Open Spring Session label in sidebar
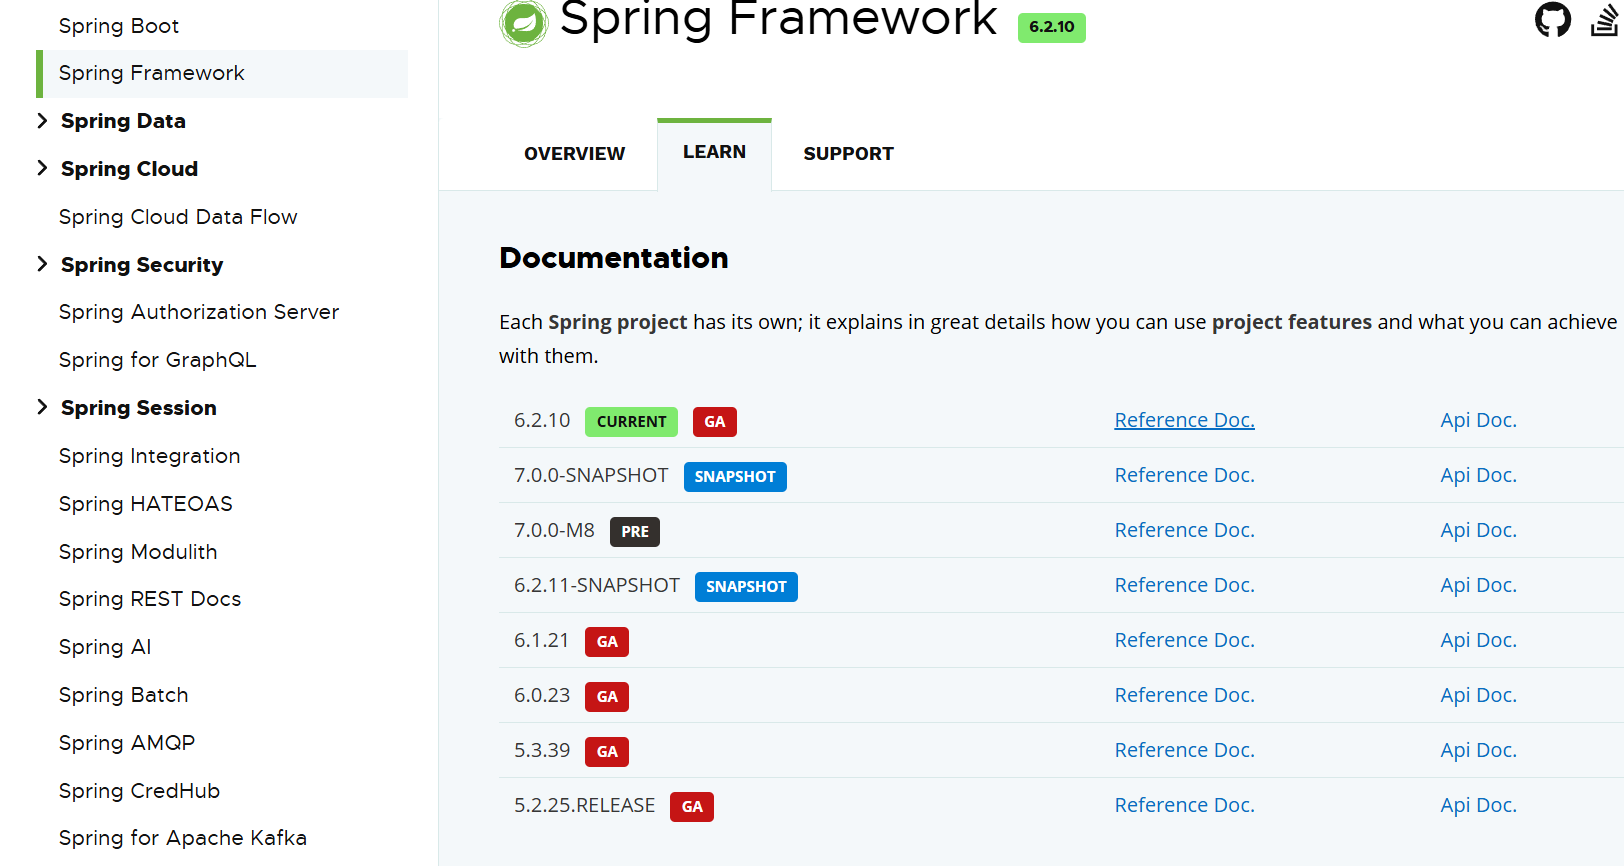The image size is (1624, 866). (138, 408)
